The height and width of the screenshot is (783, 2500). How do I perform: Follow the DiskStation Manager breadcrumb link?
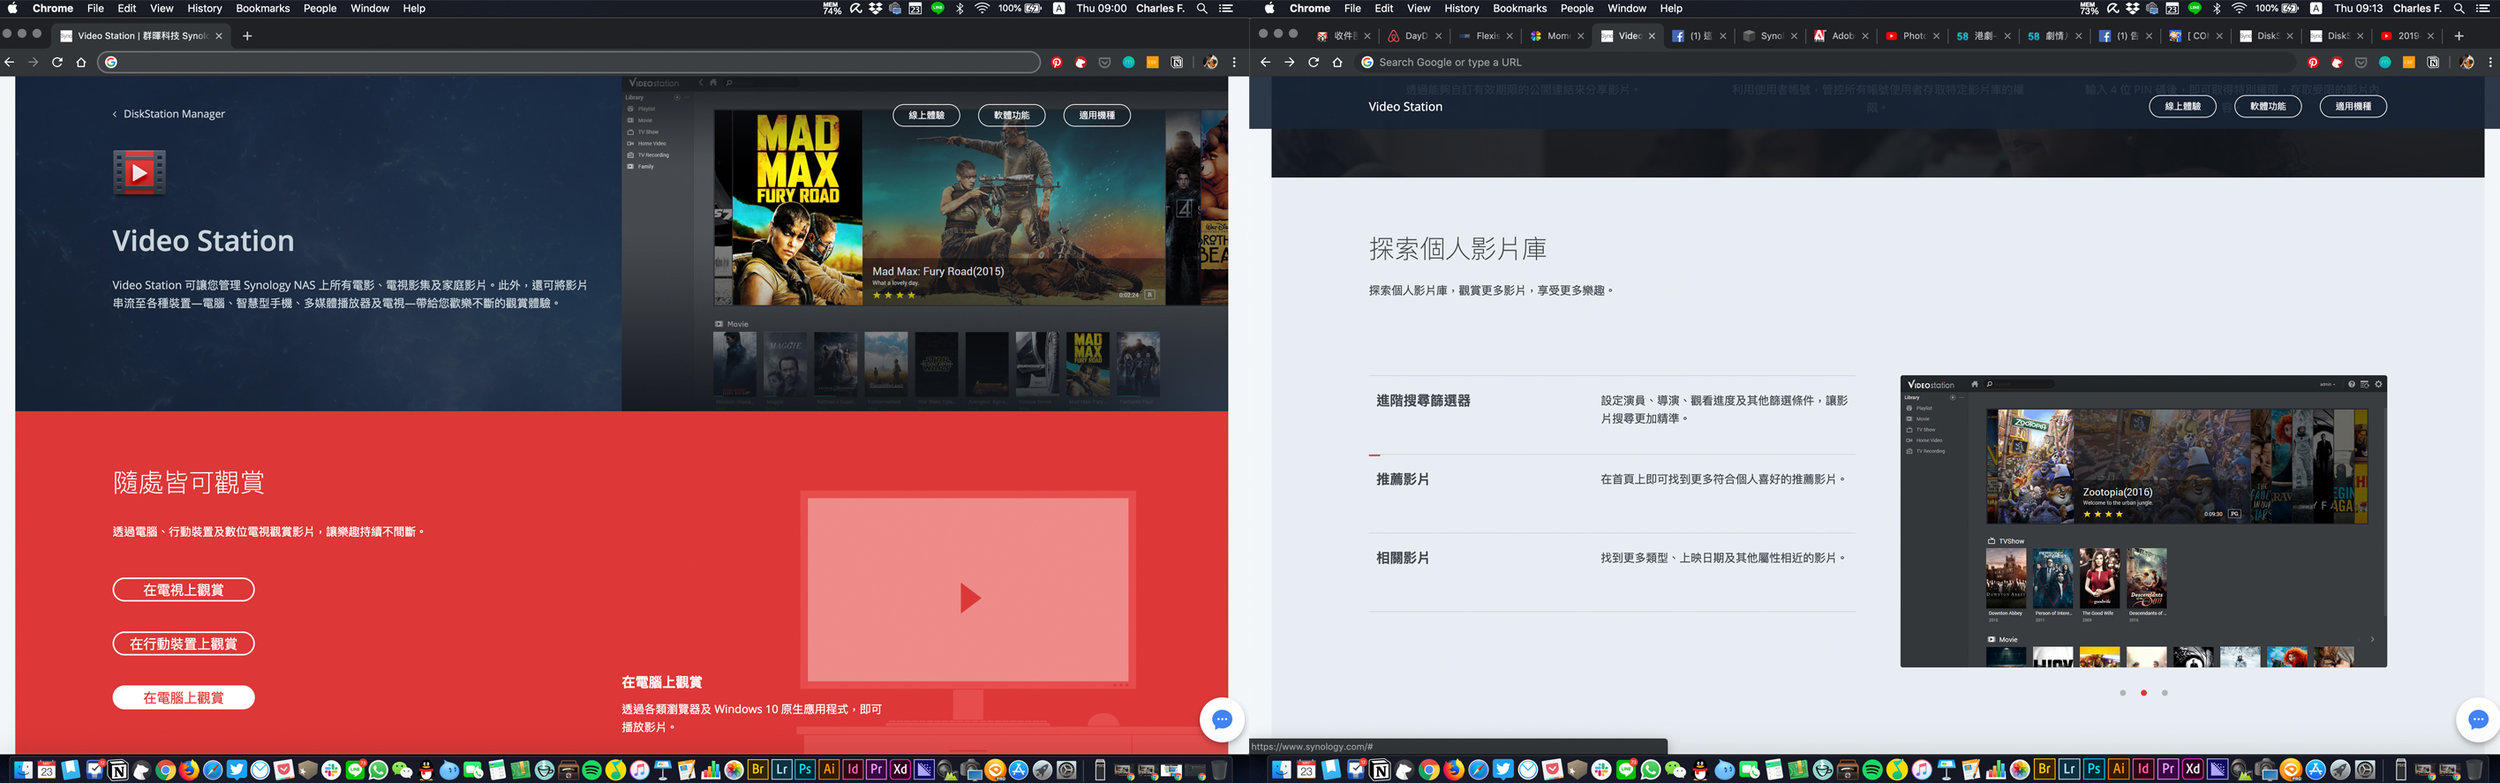[169, 114]
